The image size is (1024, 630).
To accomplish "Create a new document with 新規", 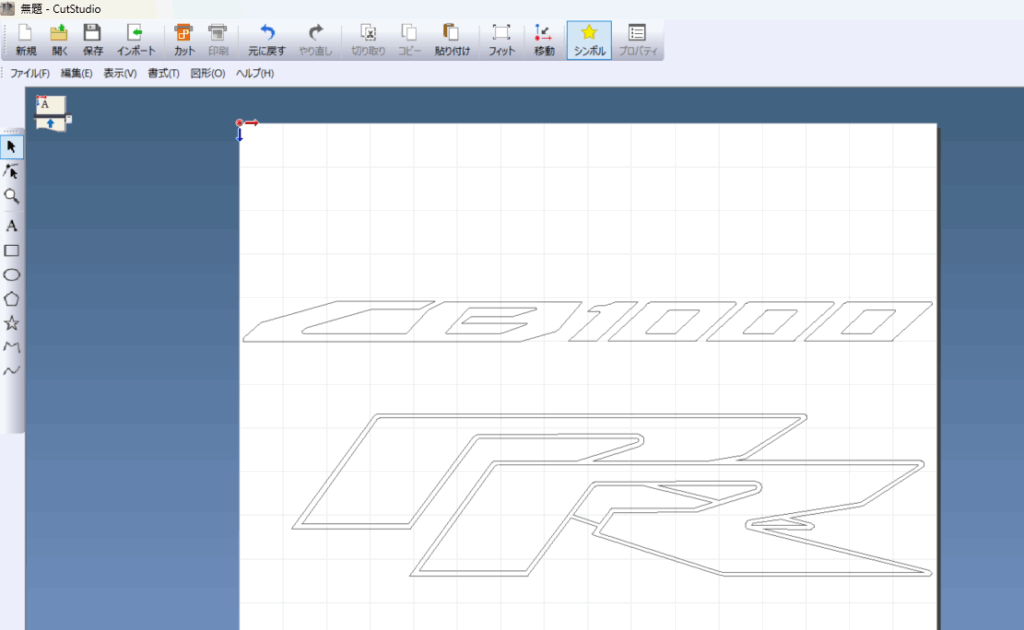I will point(25,40).
